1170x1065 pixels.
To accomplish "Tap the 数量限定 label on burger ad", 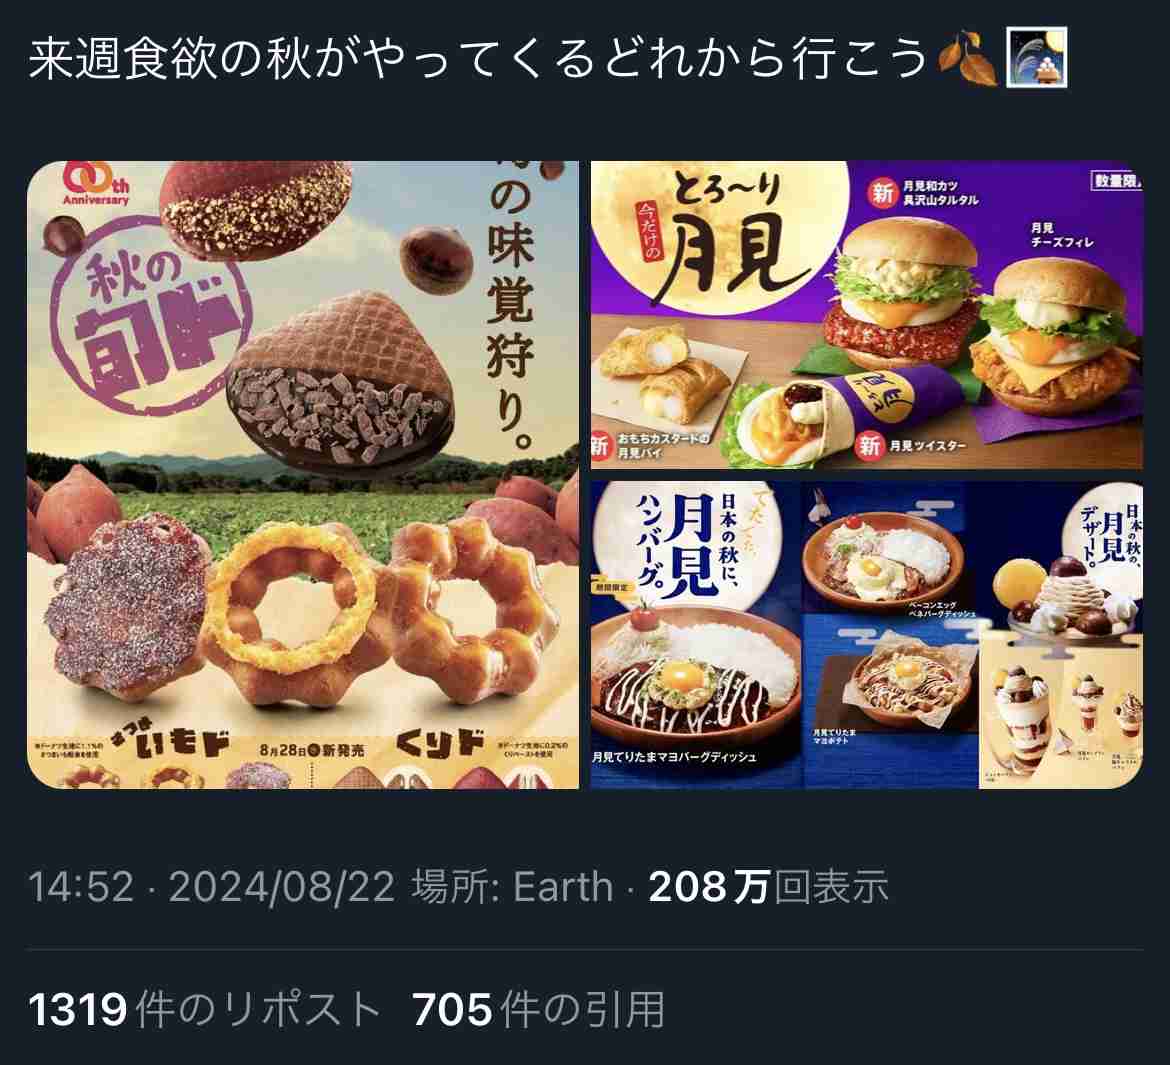I will [1116, 181].
